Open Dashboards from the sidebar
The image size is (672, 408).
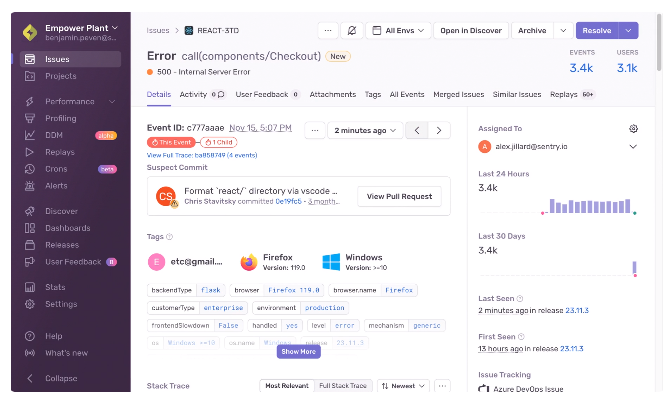[67, 228]
